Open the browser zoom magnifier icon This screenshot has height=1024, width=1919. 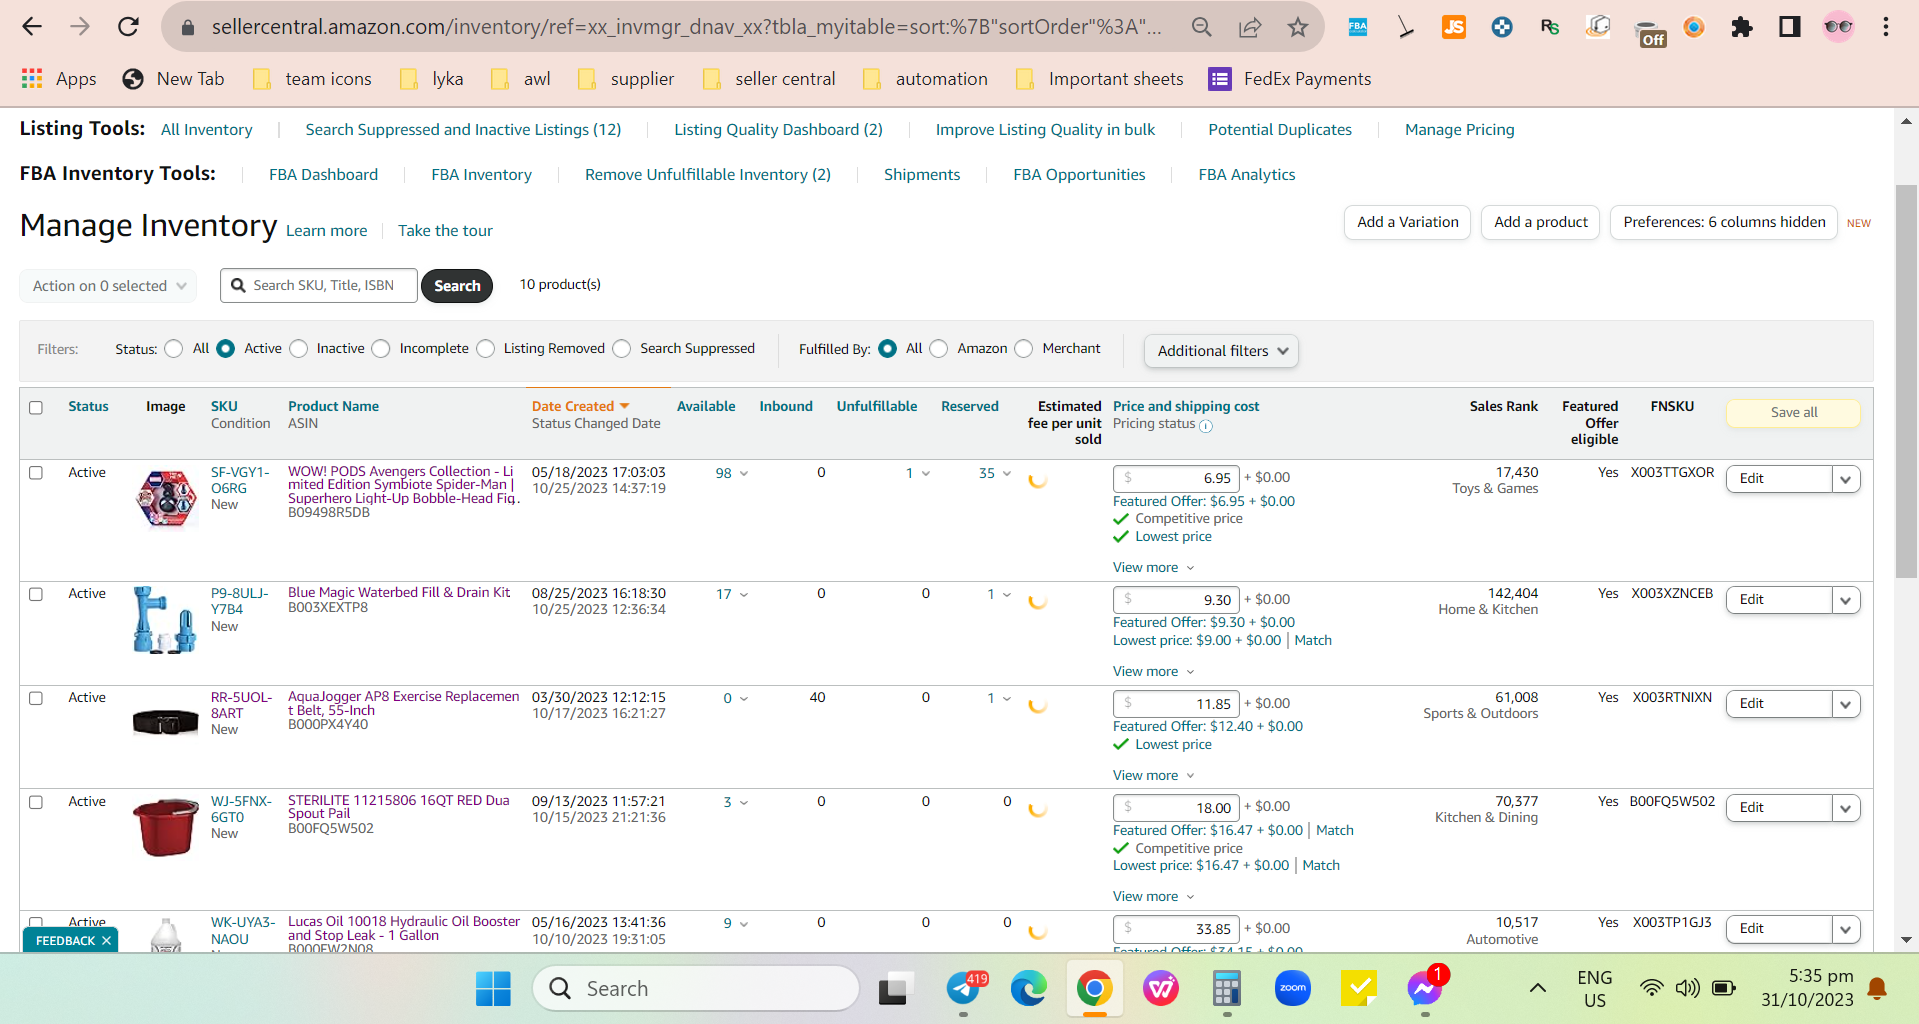click(x=1202, y=27)
